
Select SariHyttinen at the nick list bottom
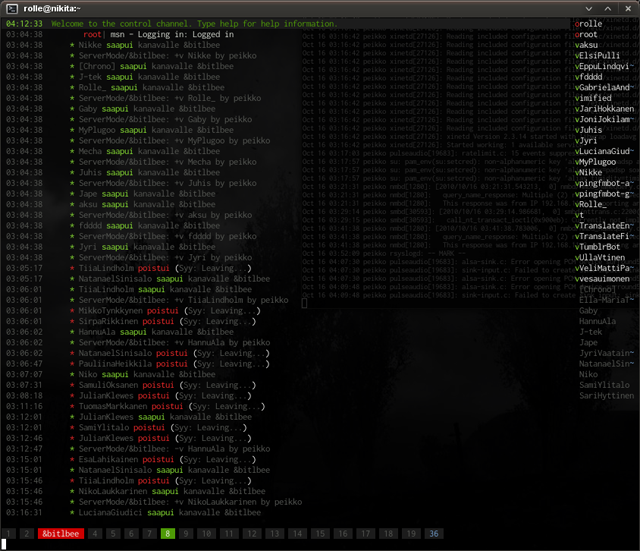[x=607, y=395]
